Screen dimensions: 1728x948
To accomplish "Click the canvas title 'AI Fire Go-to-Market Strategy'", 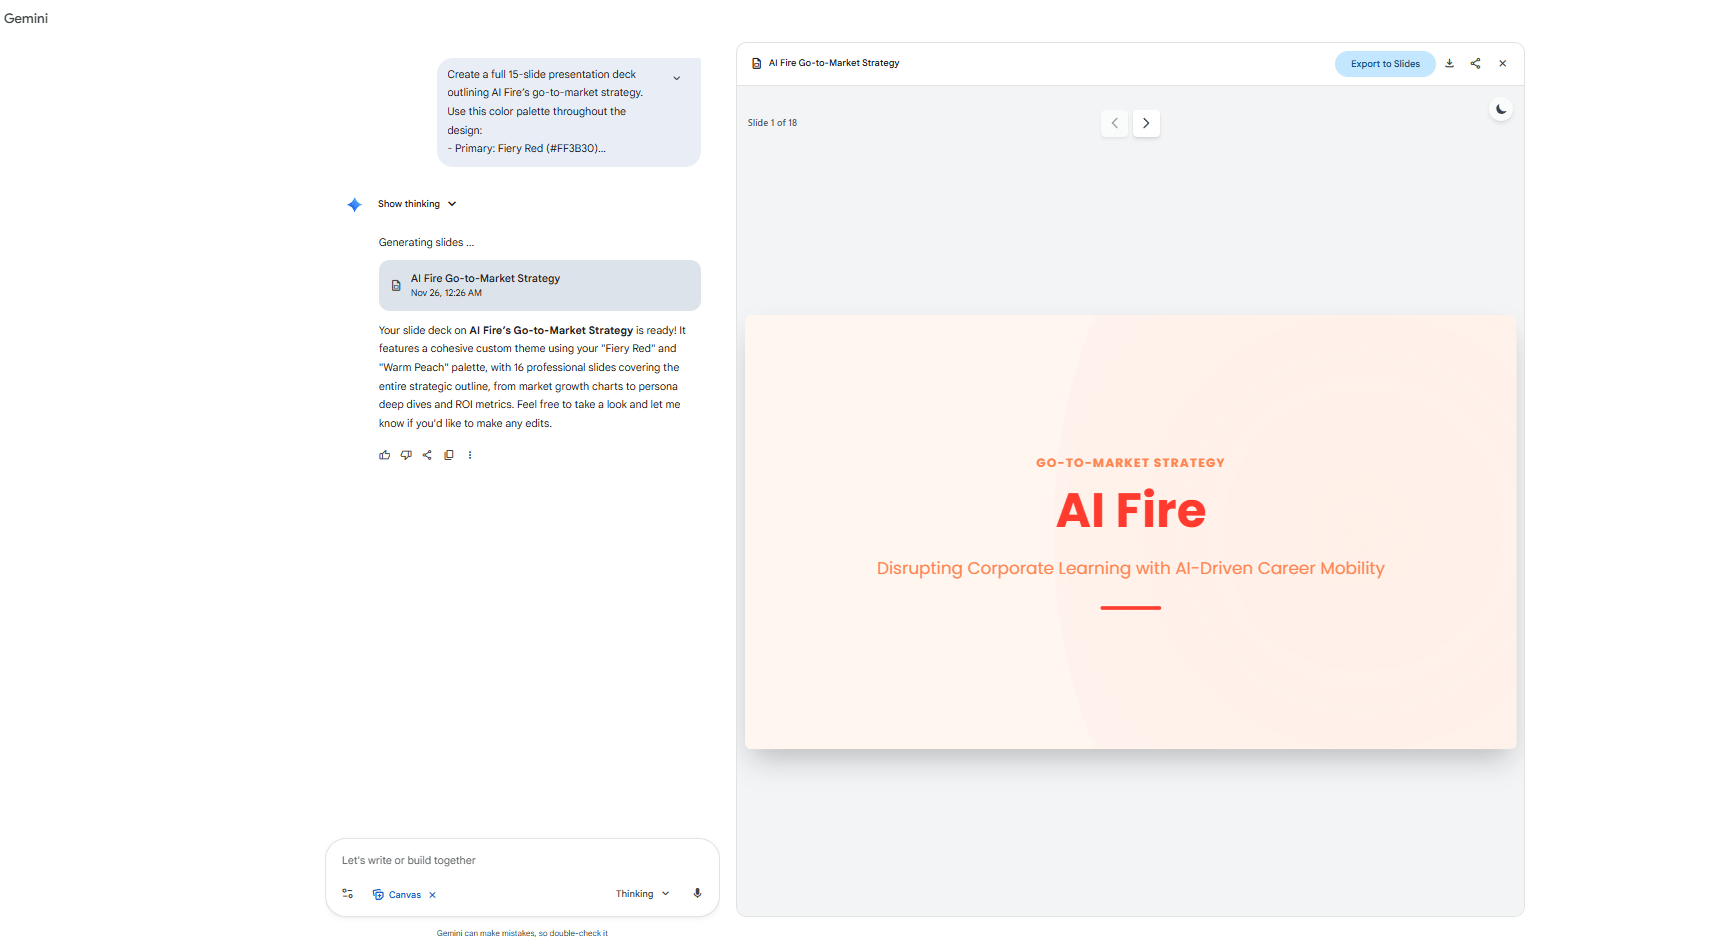I will point(834,63).
